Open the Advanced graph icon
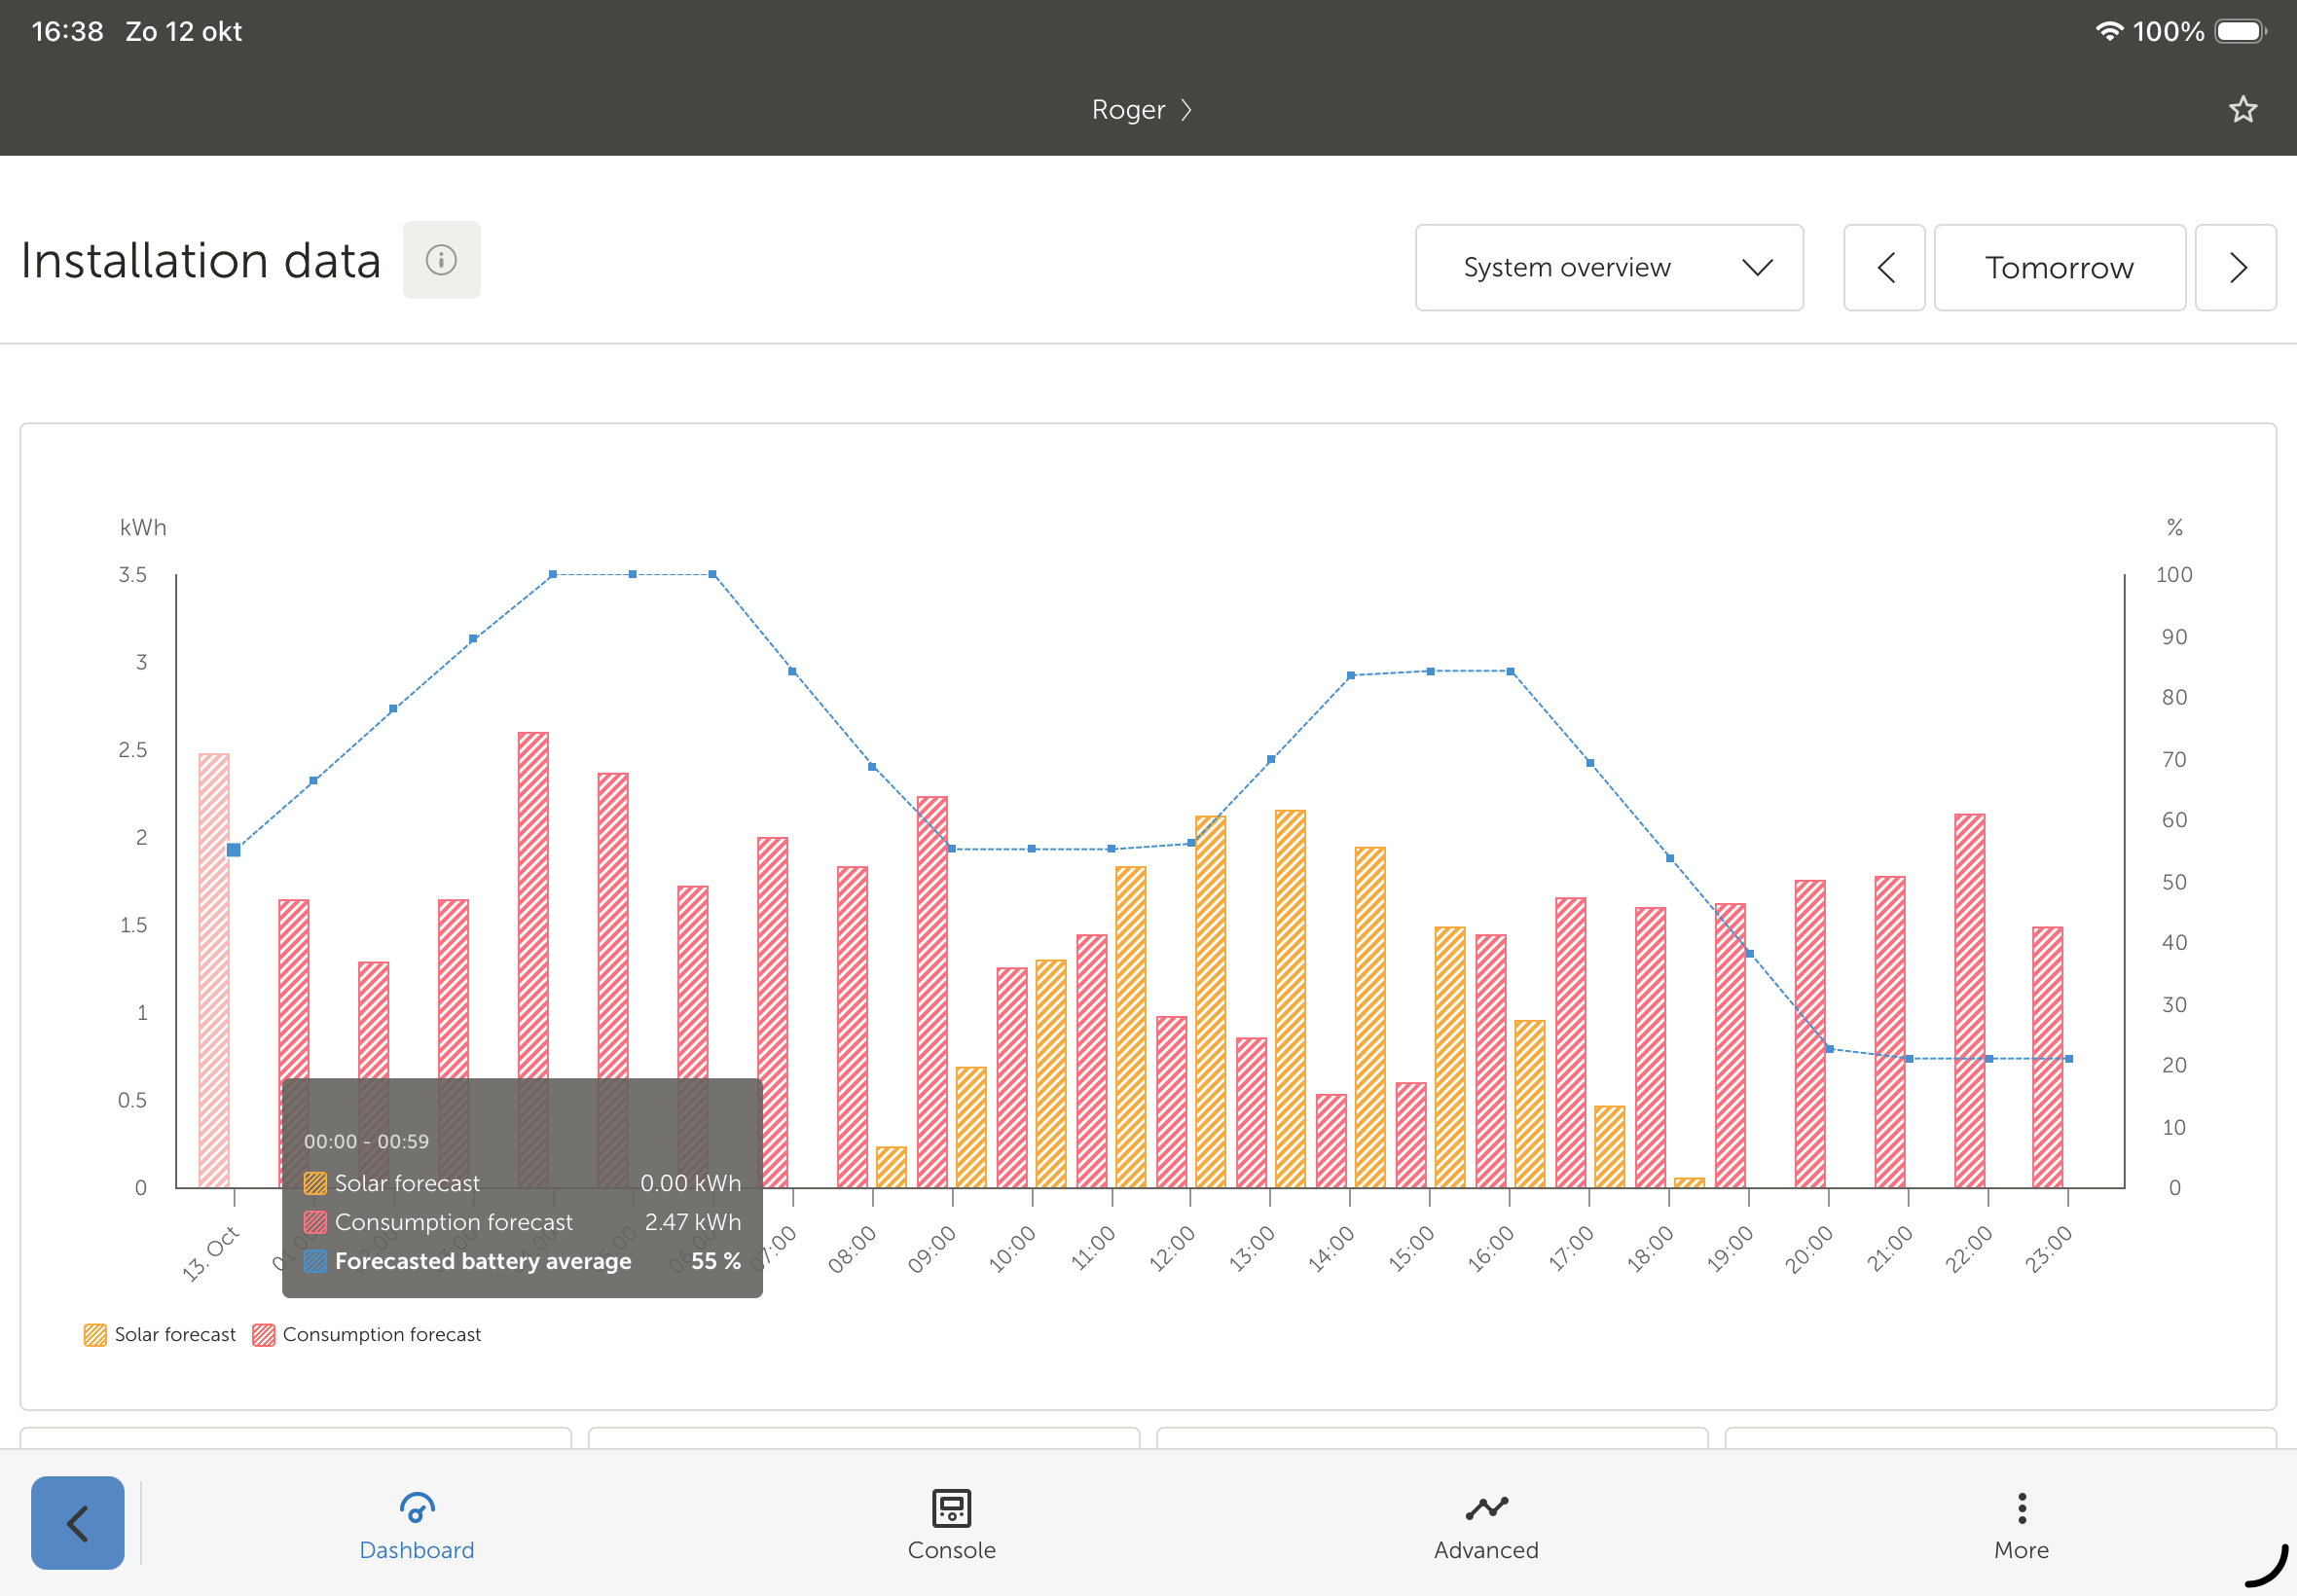Screen dimensions: 2297x1596 coord(1486,1507)
